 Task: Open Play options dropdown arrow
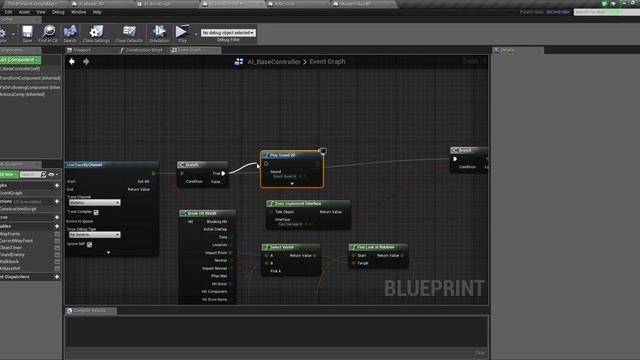click(196, 34)
